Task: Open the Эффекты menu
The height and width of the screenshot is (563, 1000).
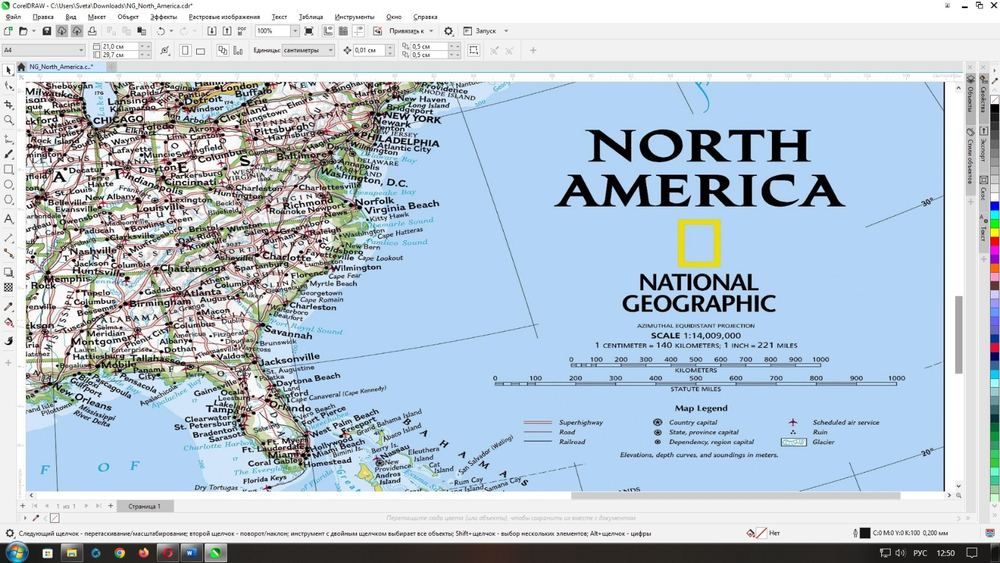Action: click(x=164, y=17)
